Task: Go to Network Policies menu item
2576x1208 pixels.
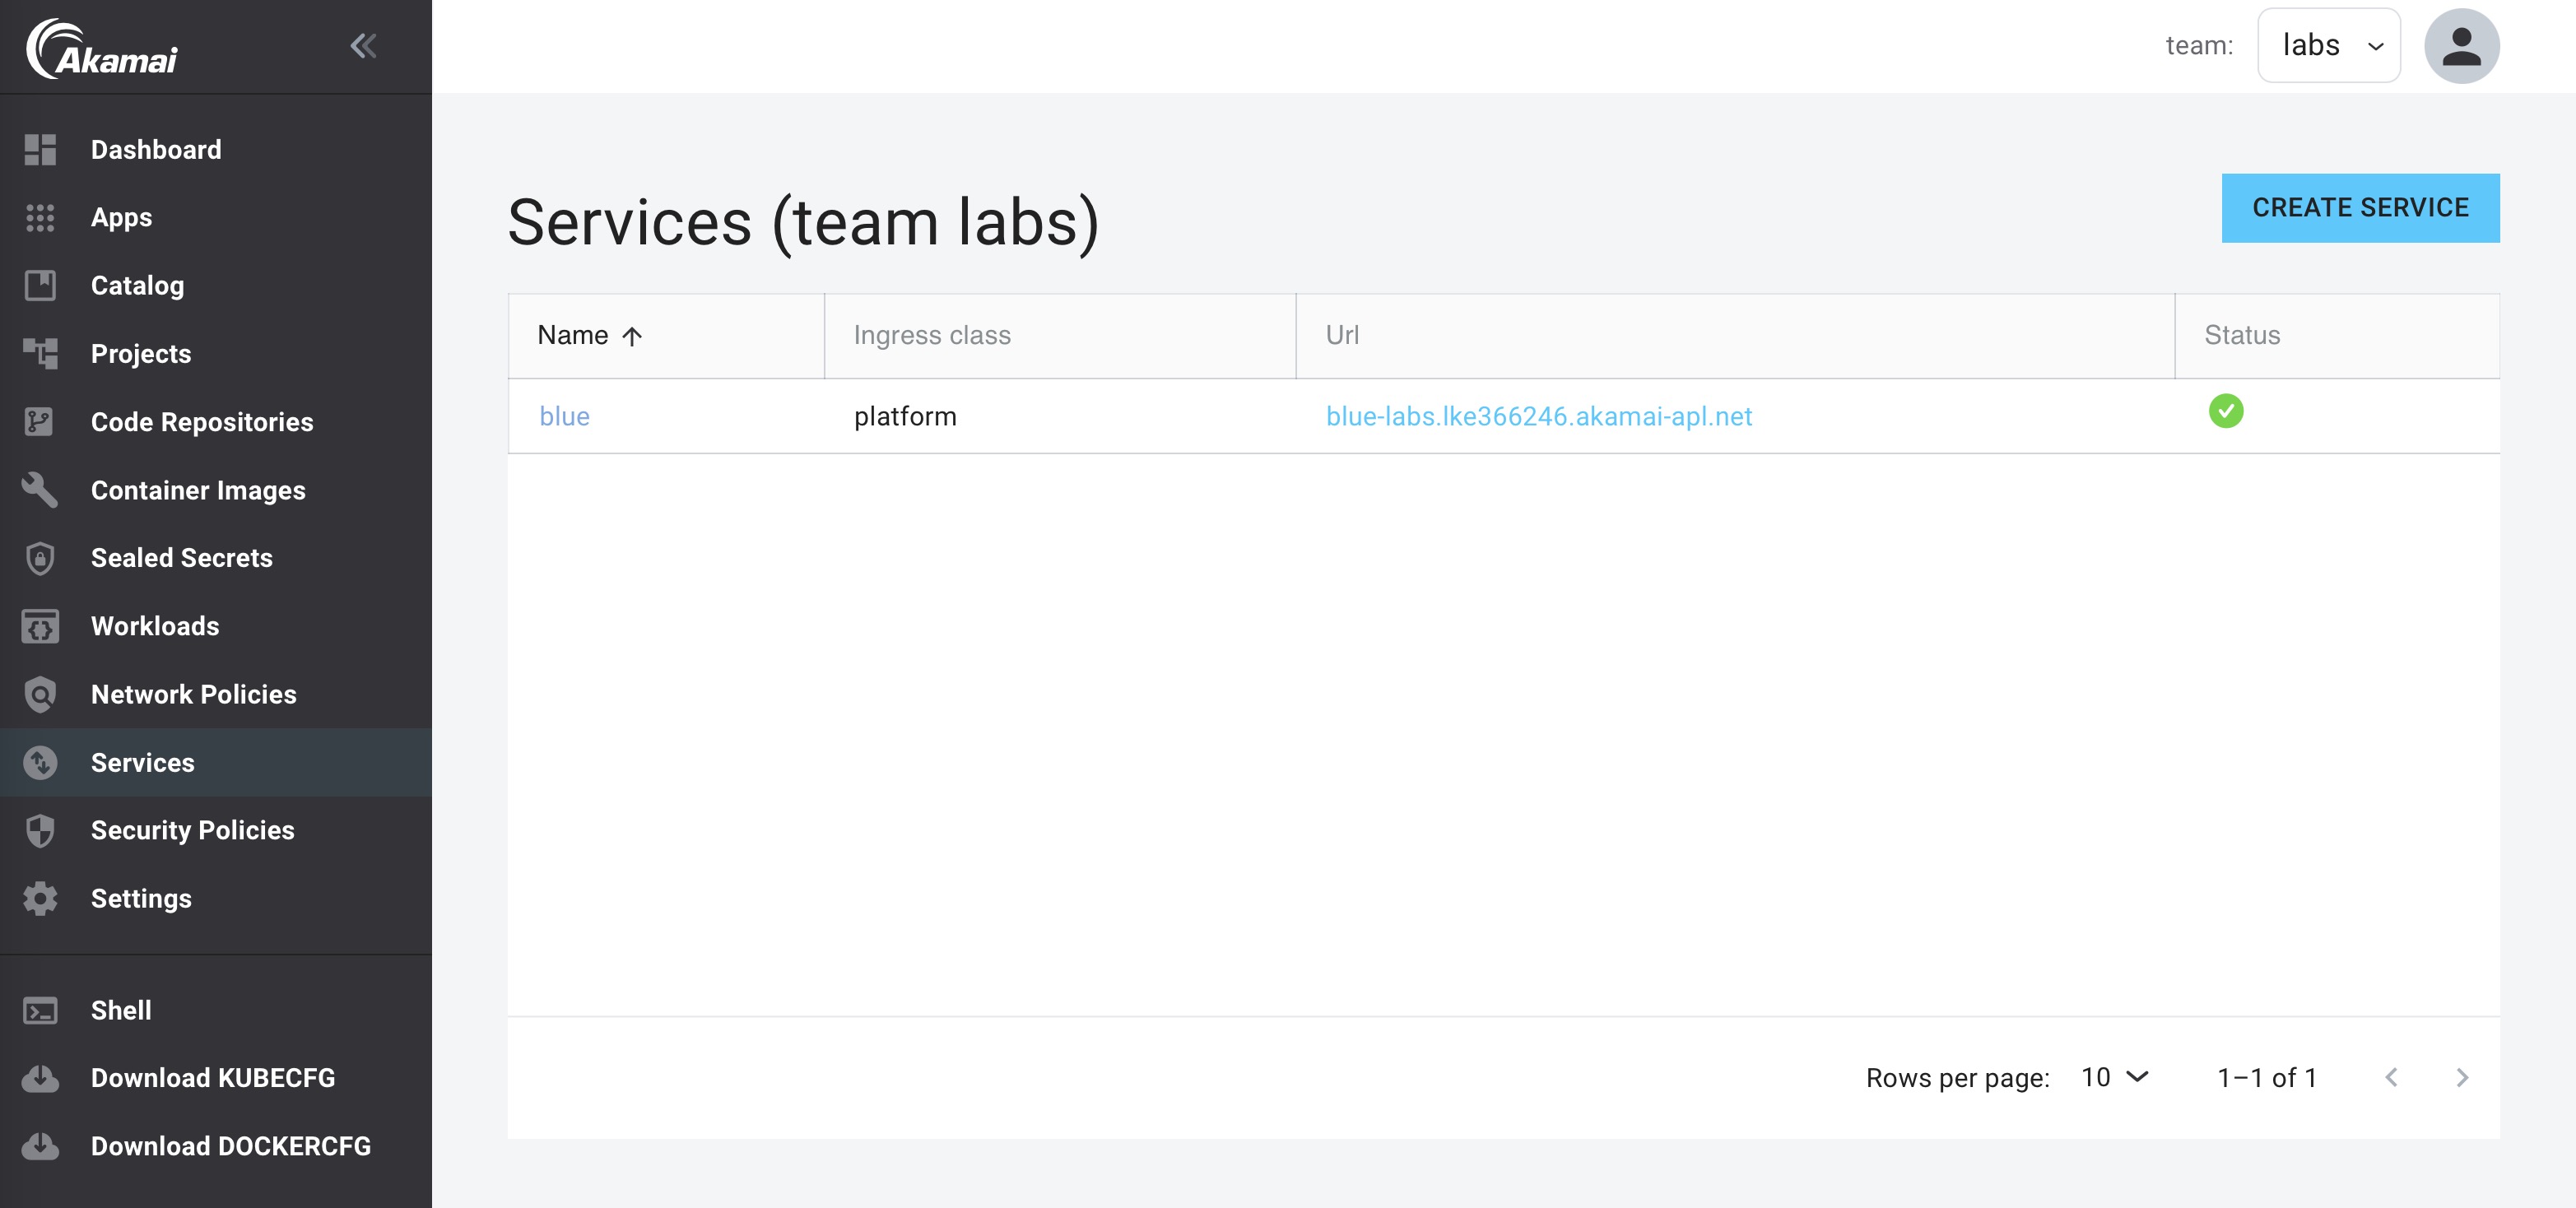Action: pos(193,694)
